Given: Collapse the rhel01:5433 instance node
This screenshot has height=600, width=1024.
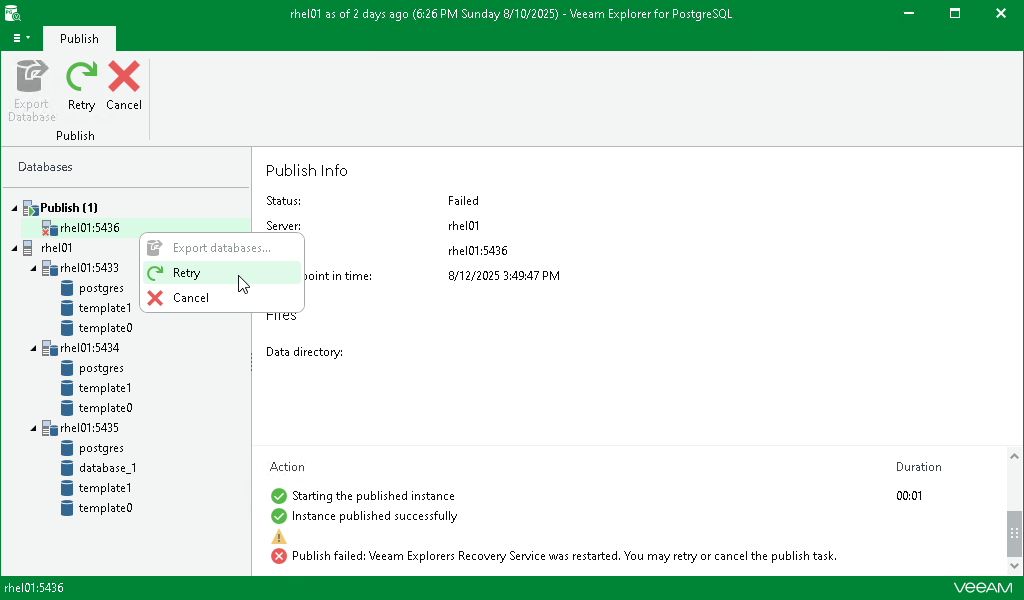Looking at the screenshot, I should tap(33, 268).
